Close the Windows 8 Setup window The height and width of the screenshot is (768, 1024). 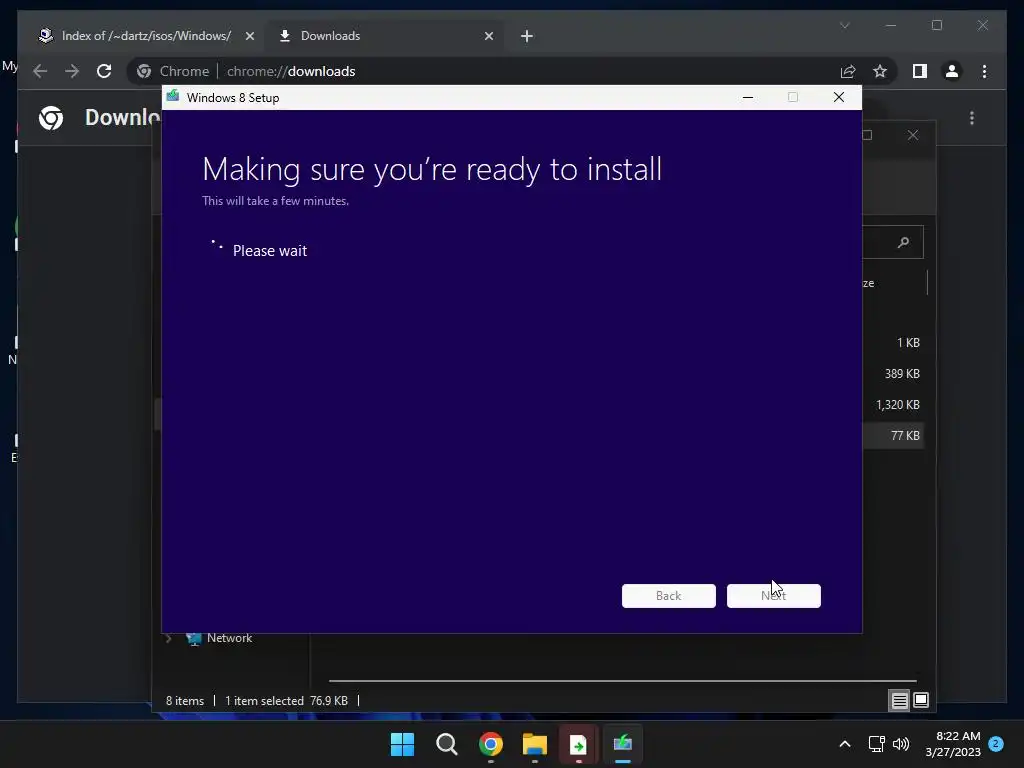point(839,97)
